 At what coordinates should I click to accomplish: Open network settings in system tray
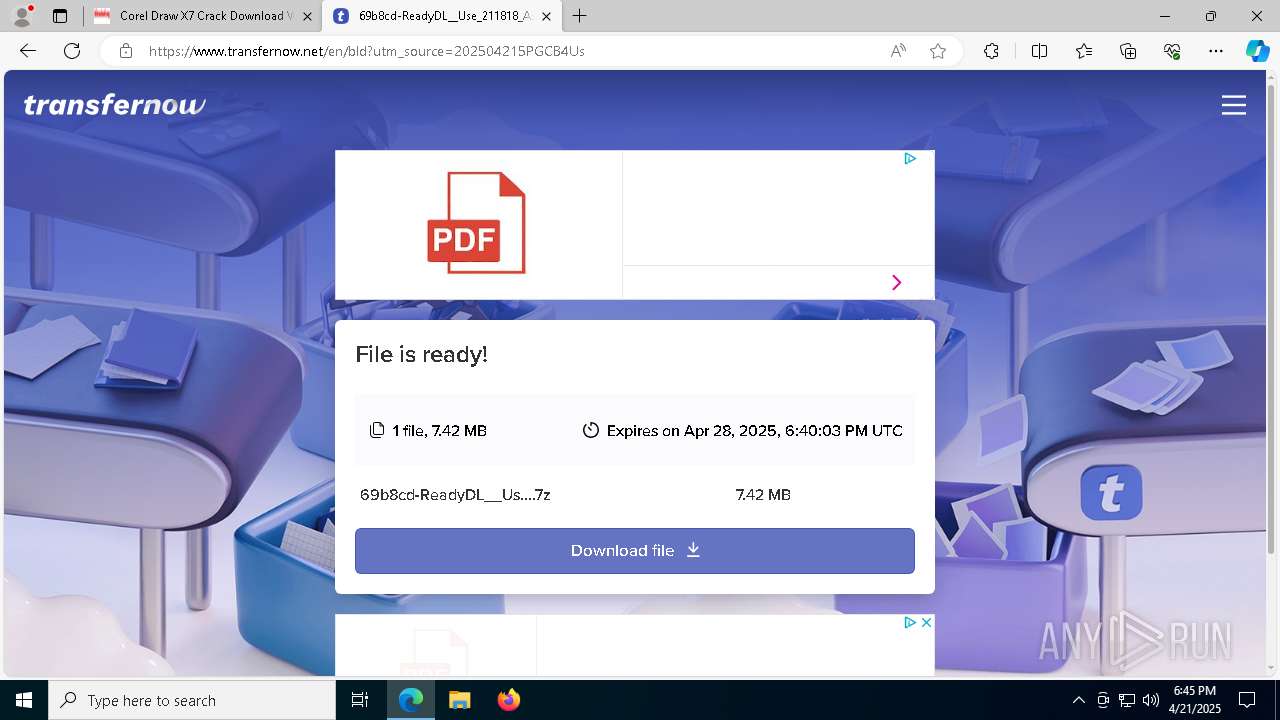[x=1127, y=700]
